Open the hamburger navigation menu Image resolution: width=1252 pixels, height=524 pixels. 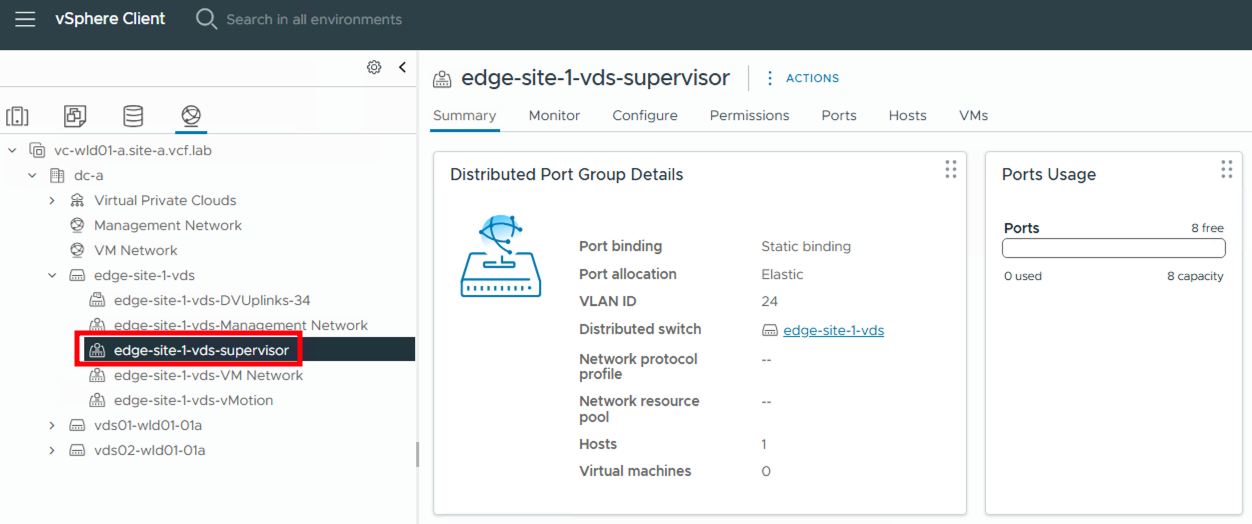tap(25, 19)
